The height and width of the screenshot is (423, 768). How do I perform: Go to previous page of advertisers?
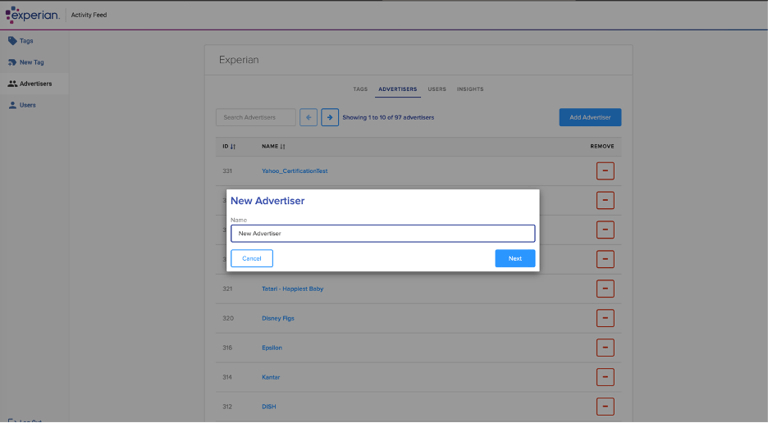point(309,117)
